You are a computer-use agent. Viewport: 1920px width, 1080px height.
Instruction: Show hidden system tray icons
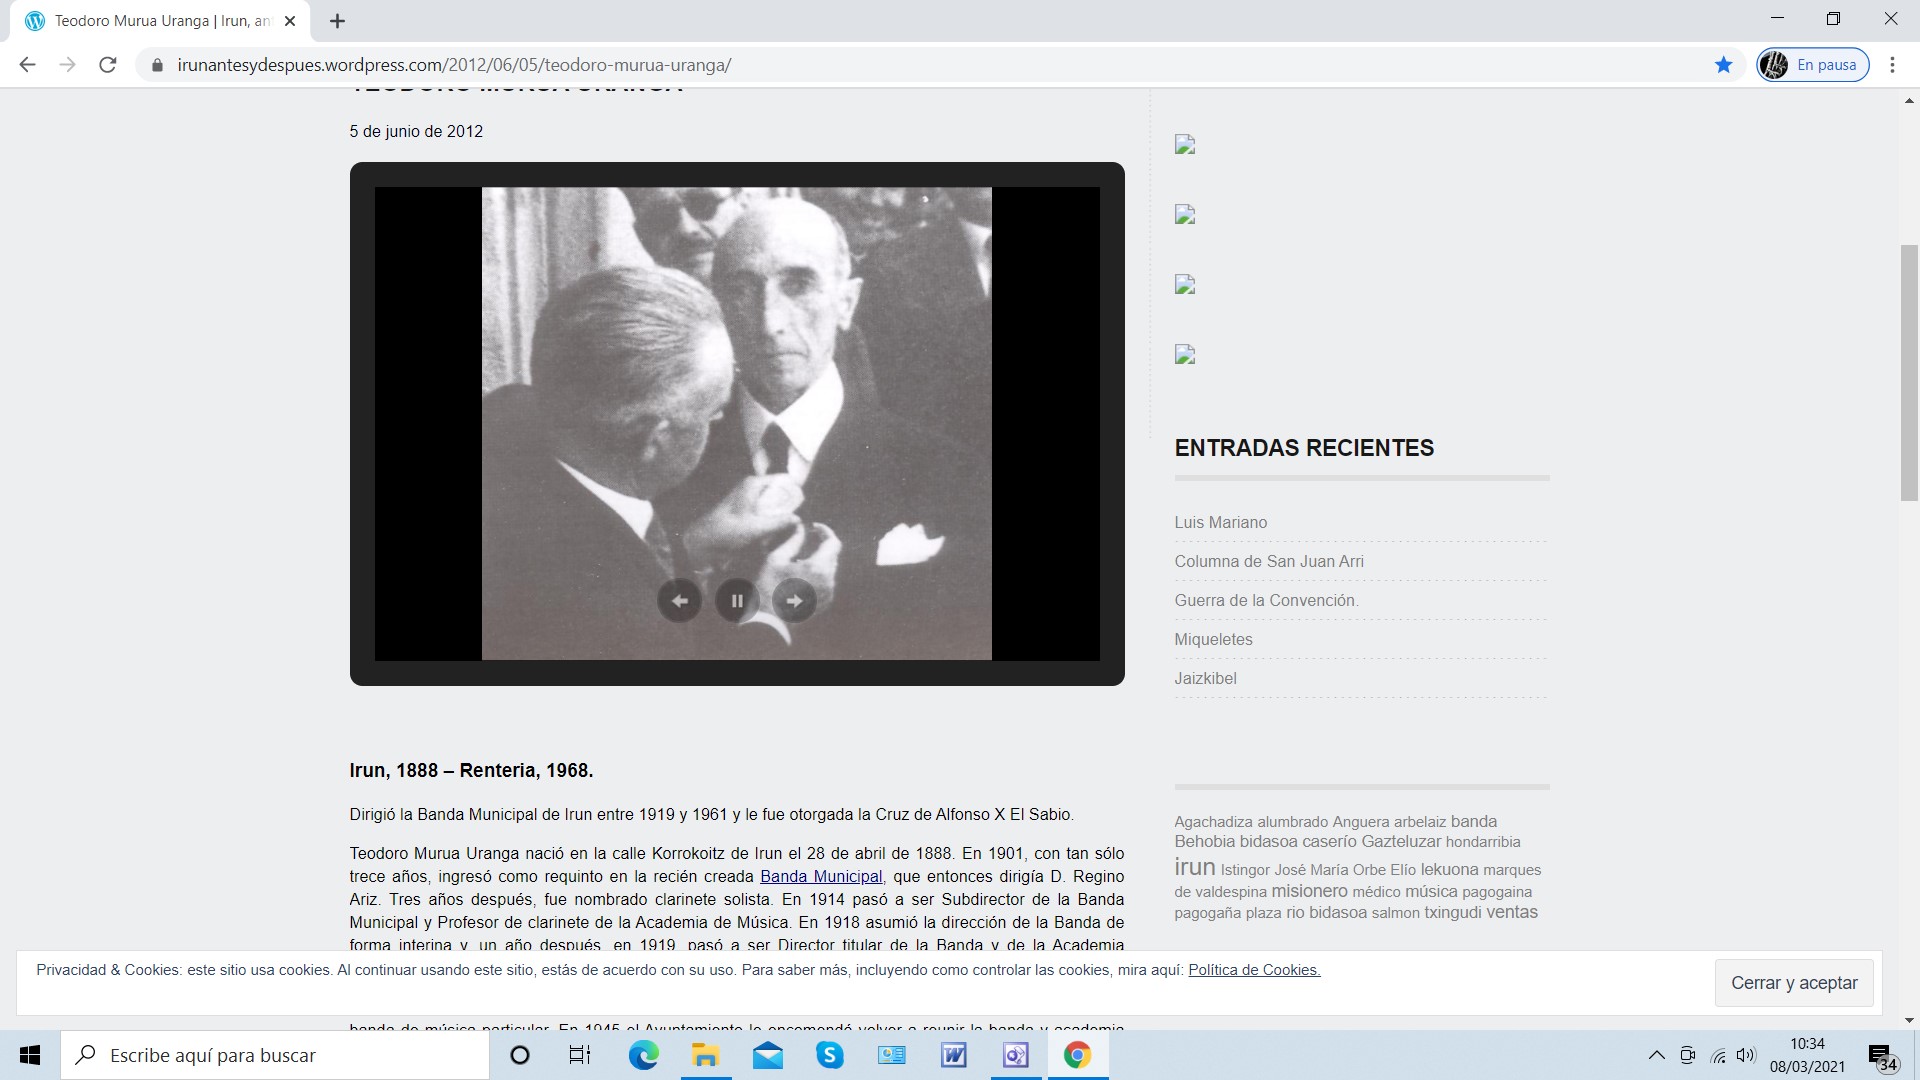(x=1657, y=1055)
